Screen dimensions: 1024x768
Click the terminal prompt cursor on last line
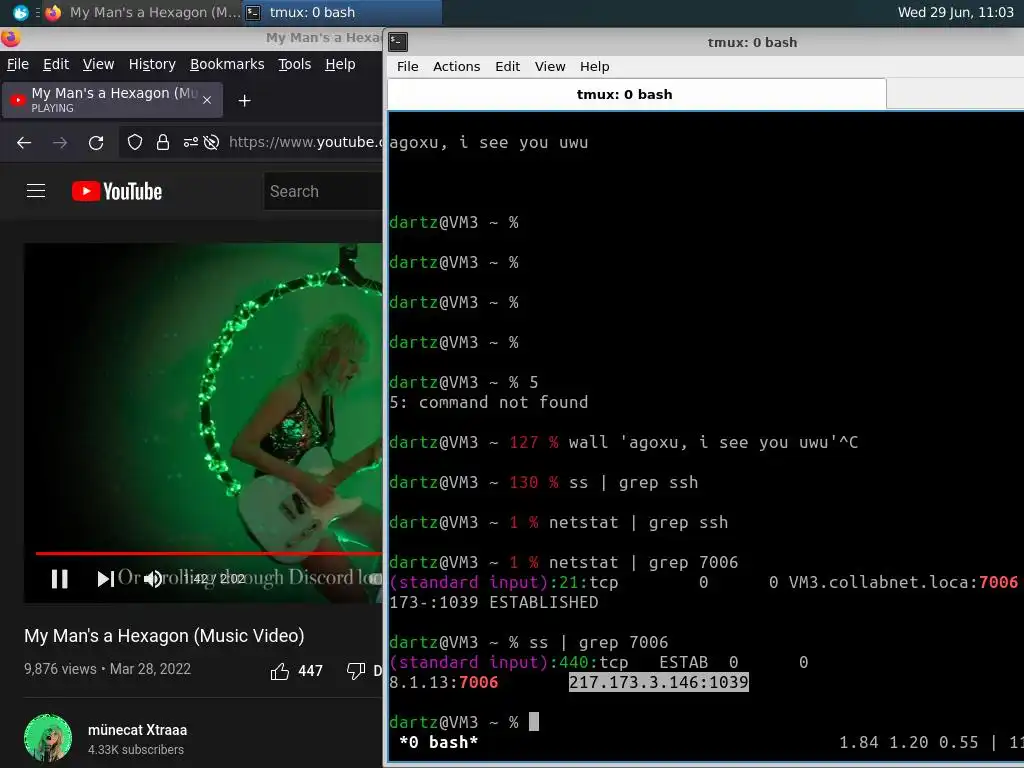tap(534, 722)
